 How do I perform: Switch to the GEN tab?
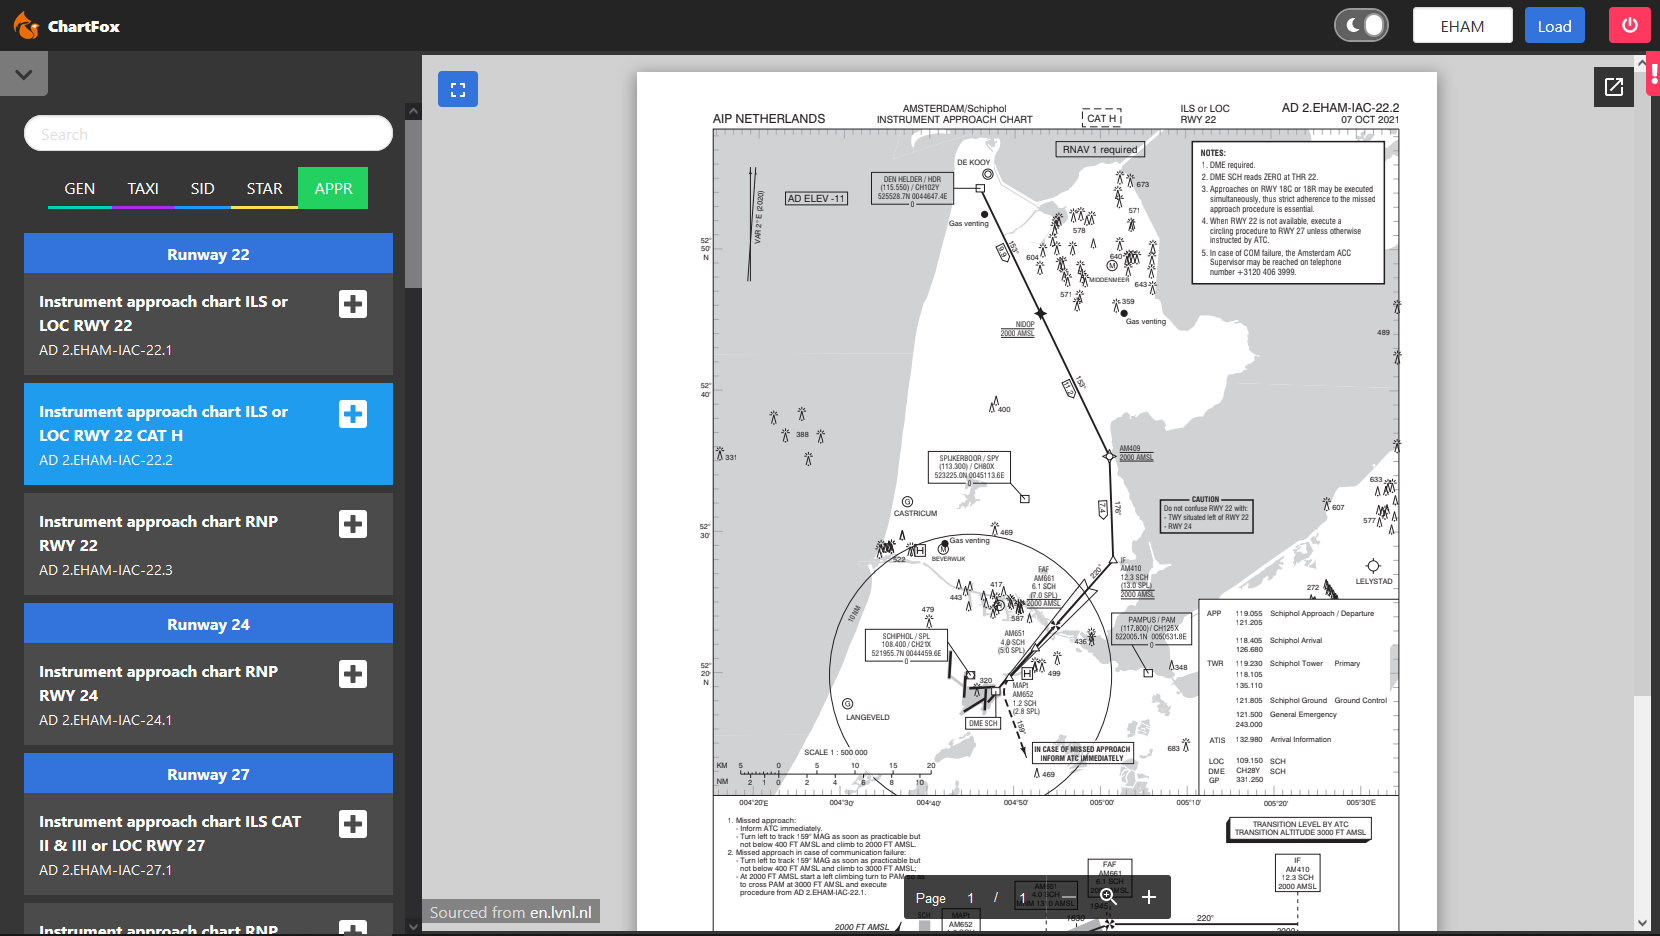click(x=80, y=188)
